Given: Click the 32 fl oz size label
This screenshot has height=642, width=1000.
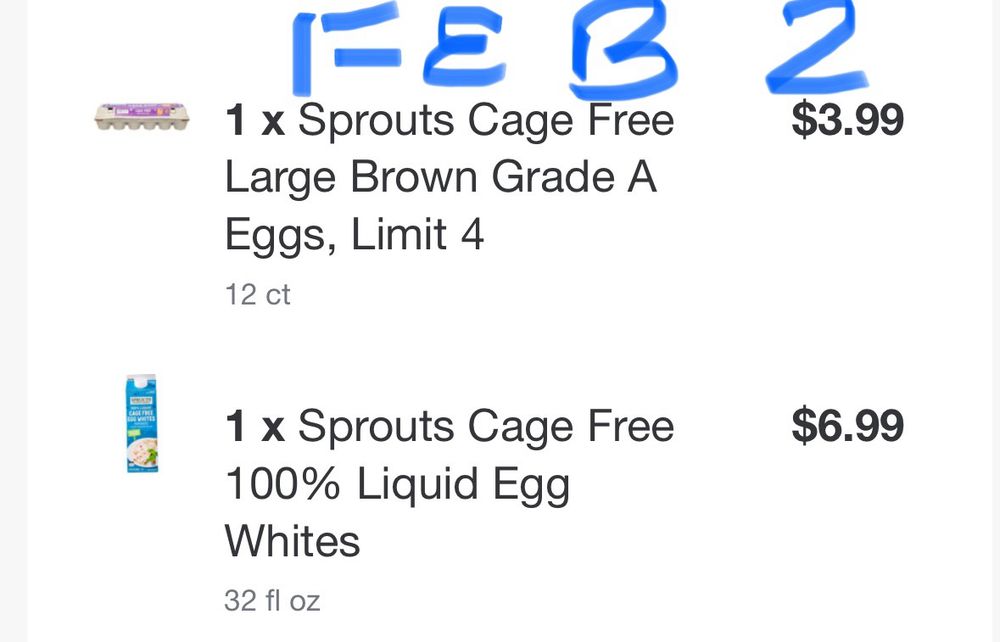Looking at the screenshot, I should click(x=272, y=601).
